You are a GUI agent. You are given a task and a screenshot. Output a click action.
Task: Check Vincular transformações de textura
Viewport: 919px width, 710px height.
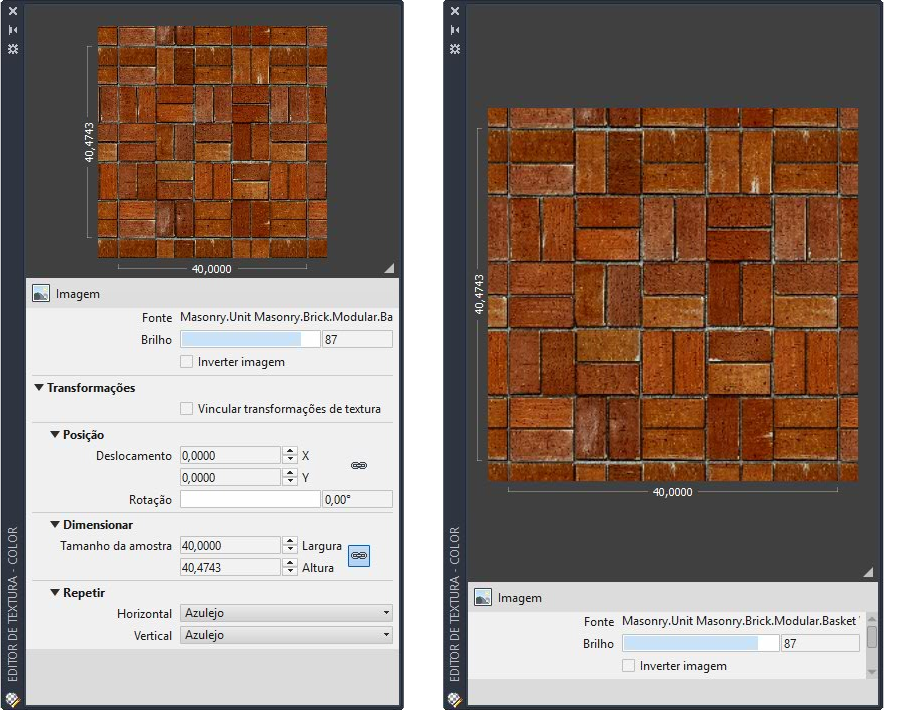coord(186,409)
